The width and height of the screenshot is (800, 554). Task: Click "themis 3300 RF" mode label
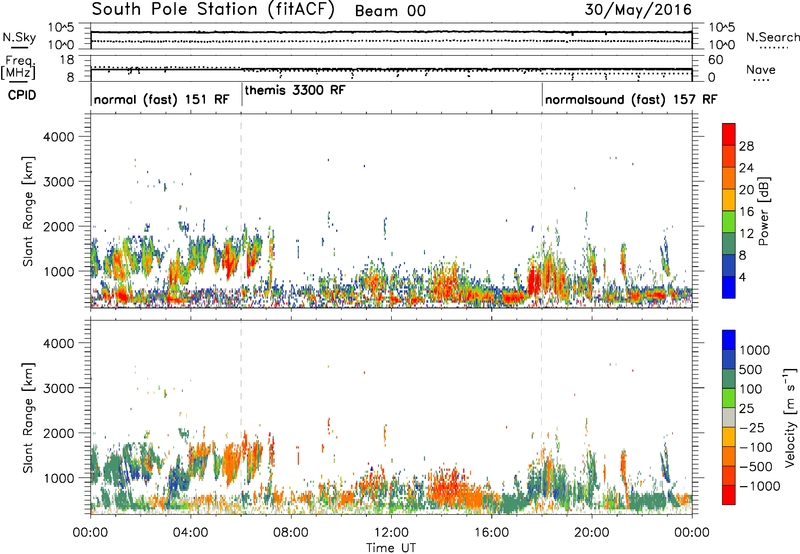(295, 90)
